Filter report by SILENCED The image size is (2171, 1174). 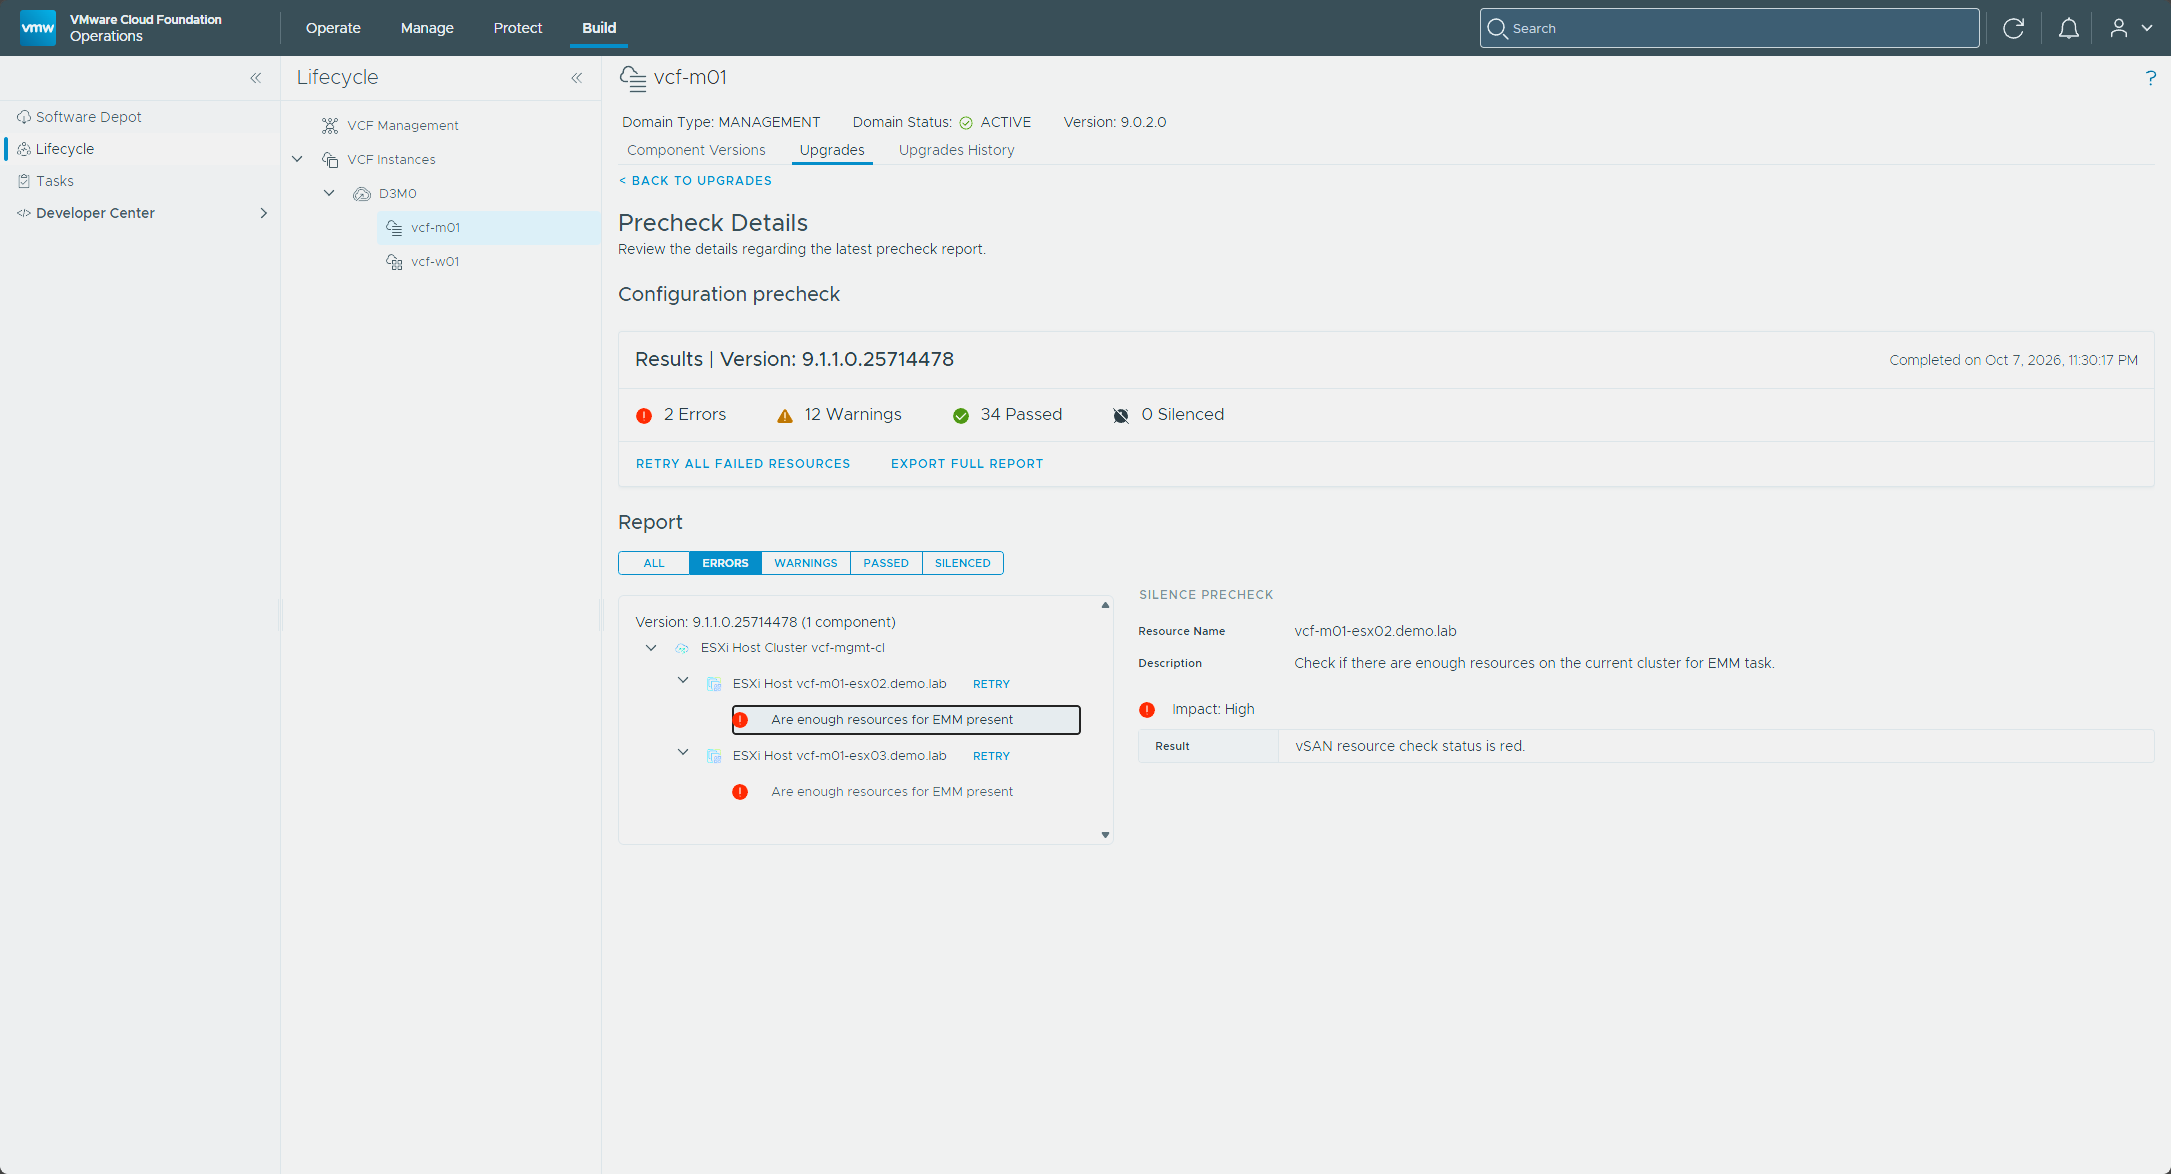[963, 563]
